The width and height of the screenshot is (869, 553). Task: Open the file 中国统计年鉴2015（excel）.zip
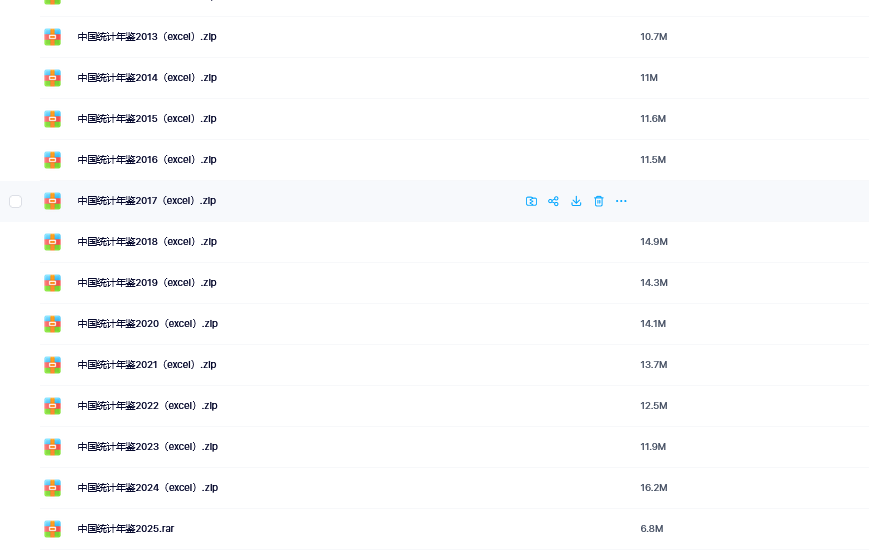coord(147,119)
